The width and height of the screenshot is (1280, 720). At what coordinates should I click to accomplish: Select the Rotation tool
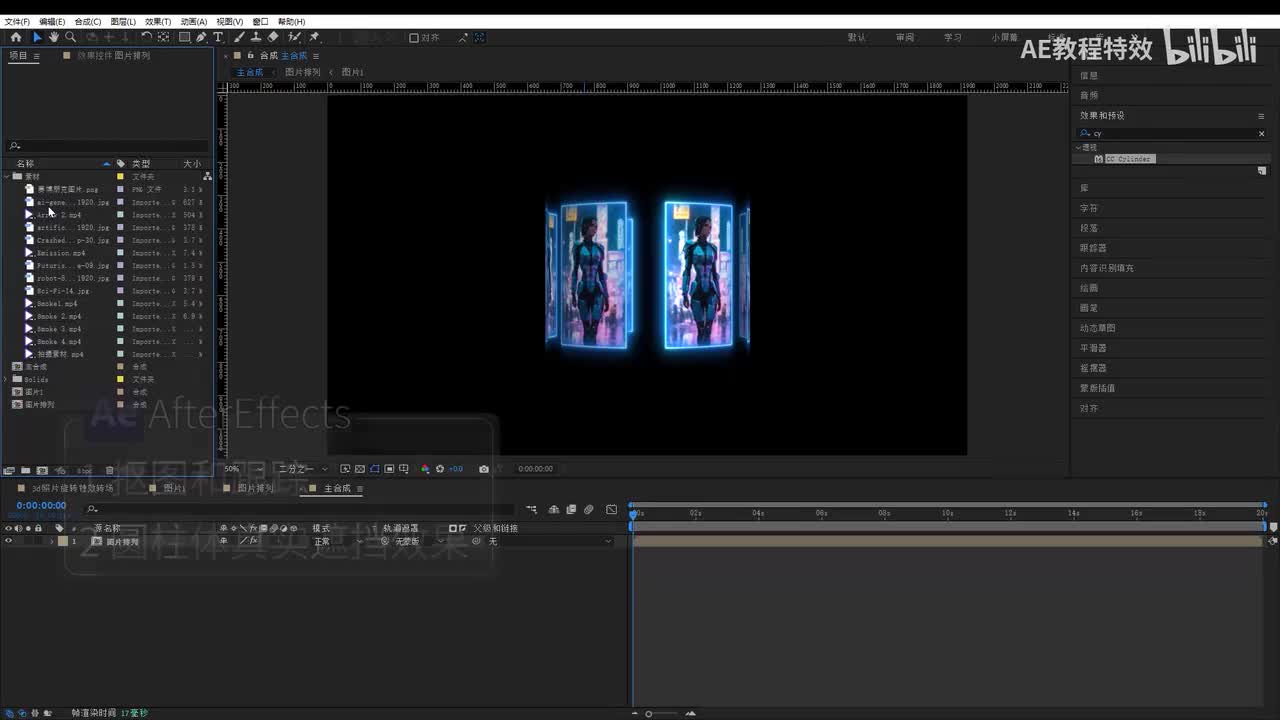click(x=146, y=37)
